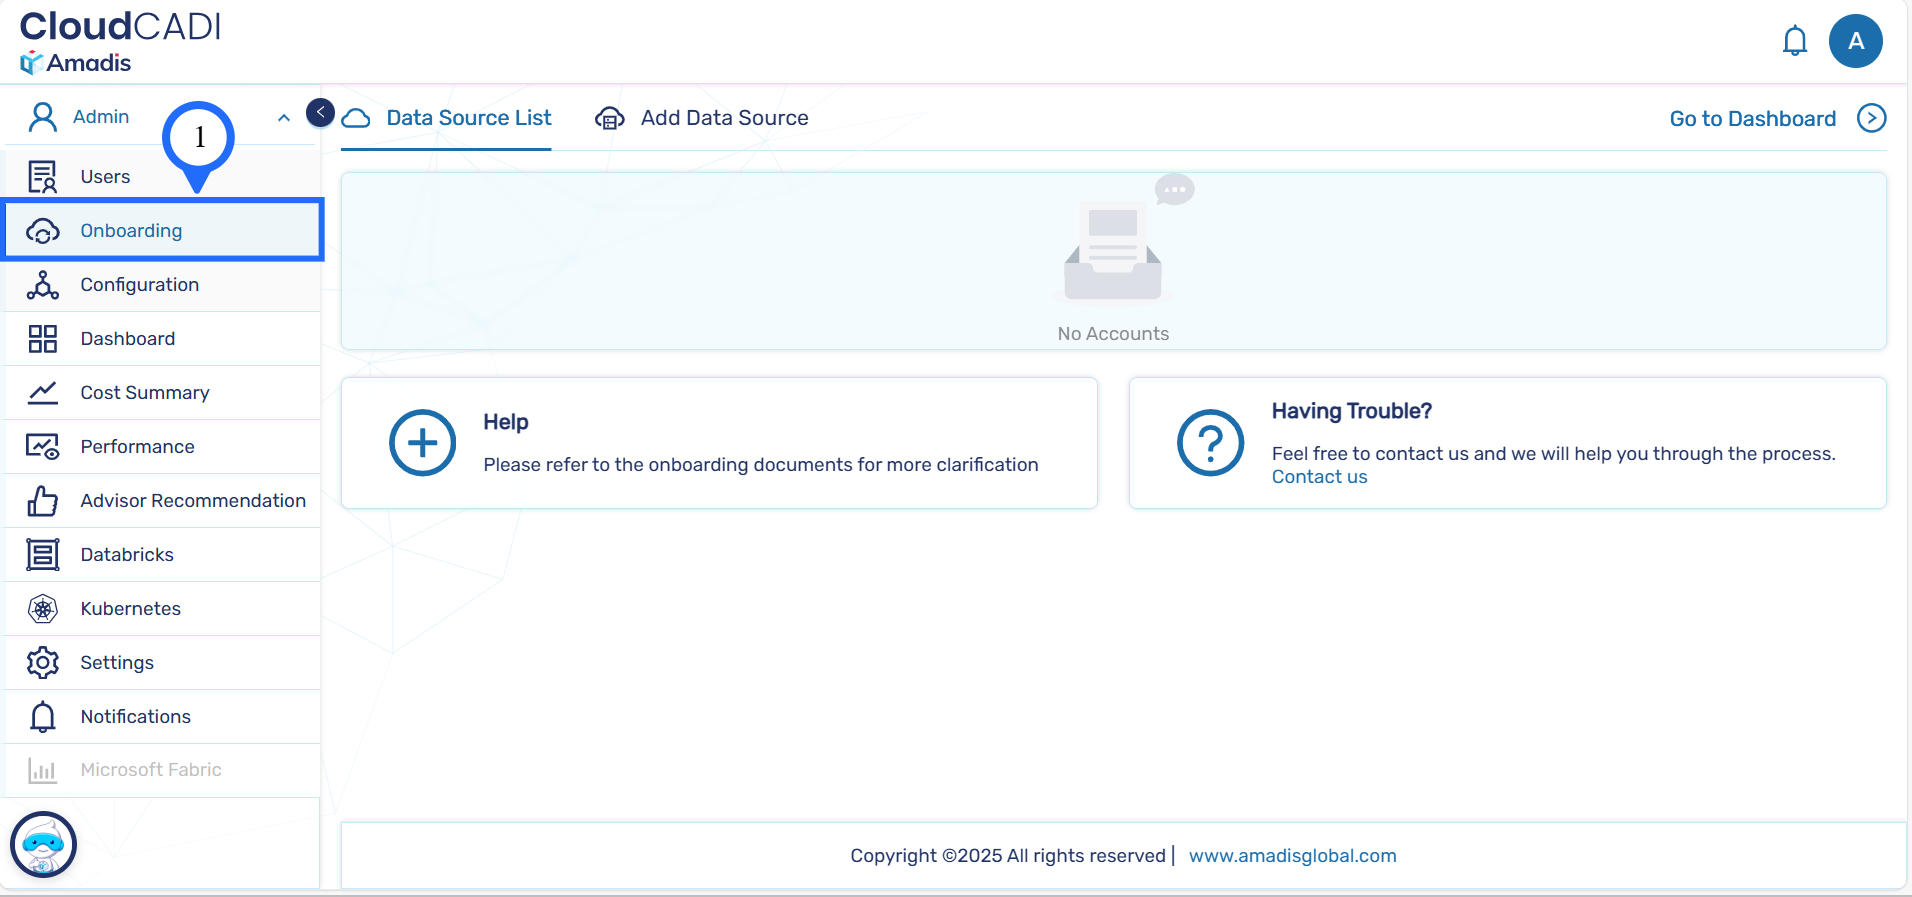
Task: Collapse the Admin menu chevron
Action: coord(284,118)
